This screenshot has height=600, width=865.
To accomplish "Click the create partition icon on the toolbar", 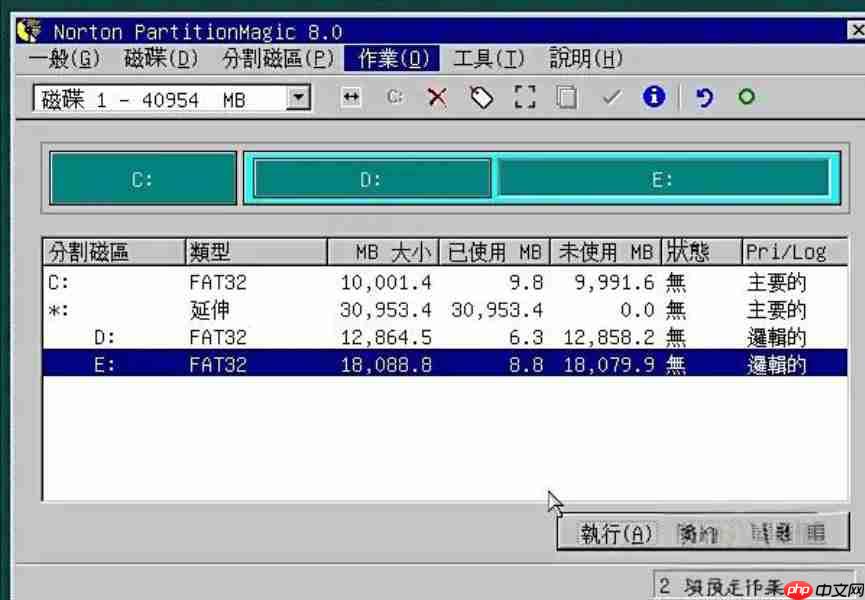I will [394, 97].
